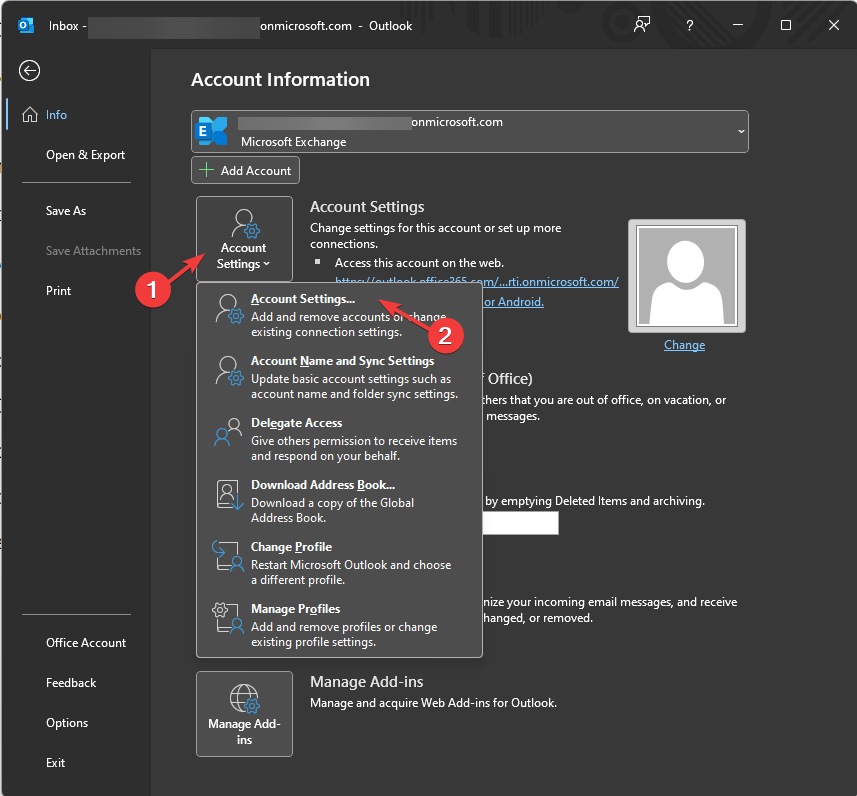Click the back arrow circle icon

[29, 71]
